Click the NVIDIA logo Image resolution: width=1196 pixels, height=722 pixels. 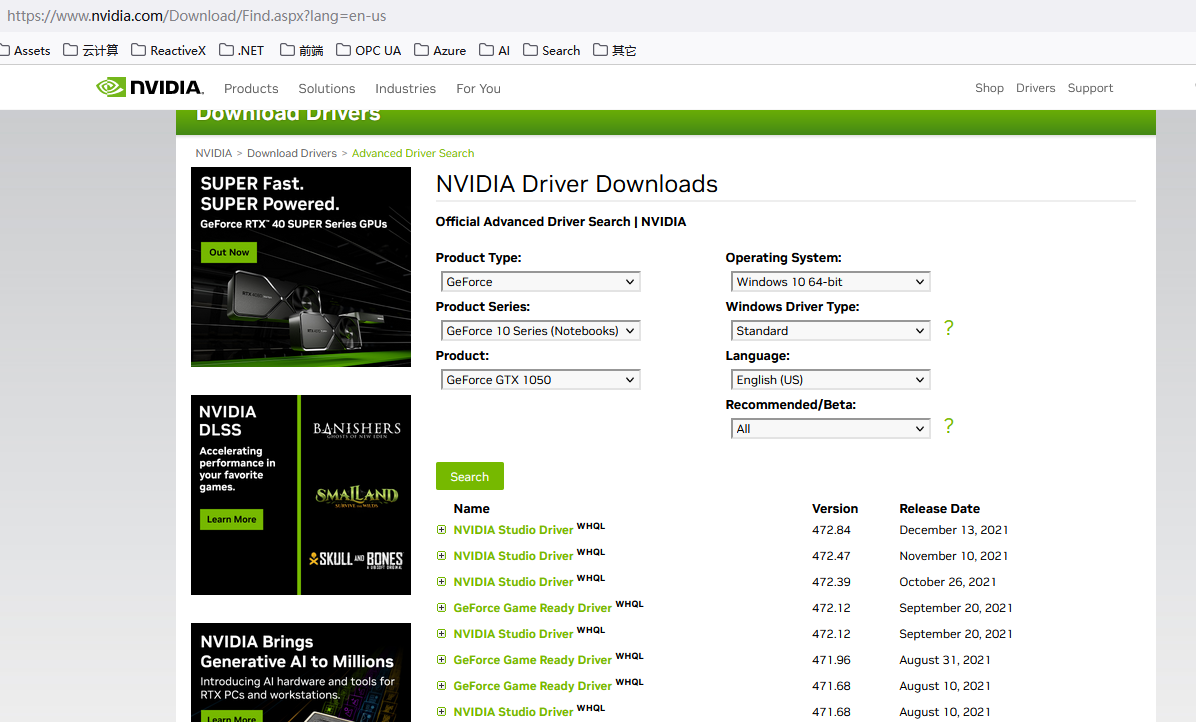point(150,87)
